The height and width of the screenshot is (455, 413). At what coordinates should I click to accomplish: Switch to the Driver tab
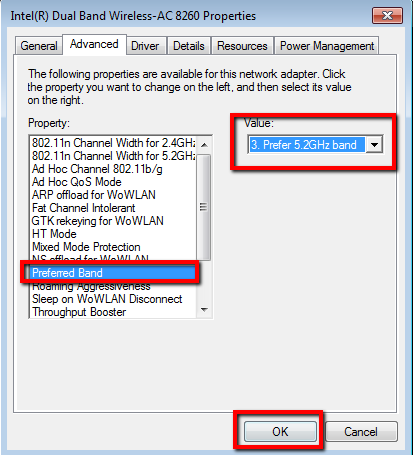pos(145,46)
